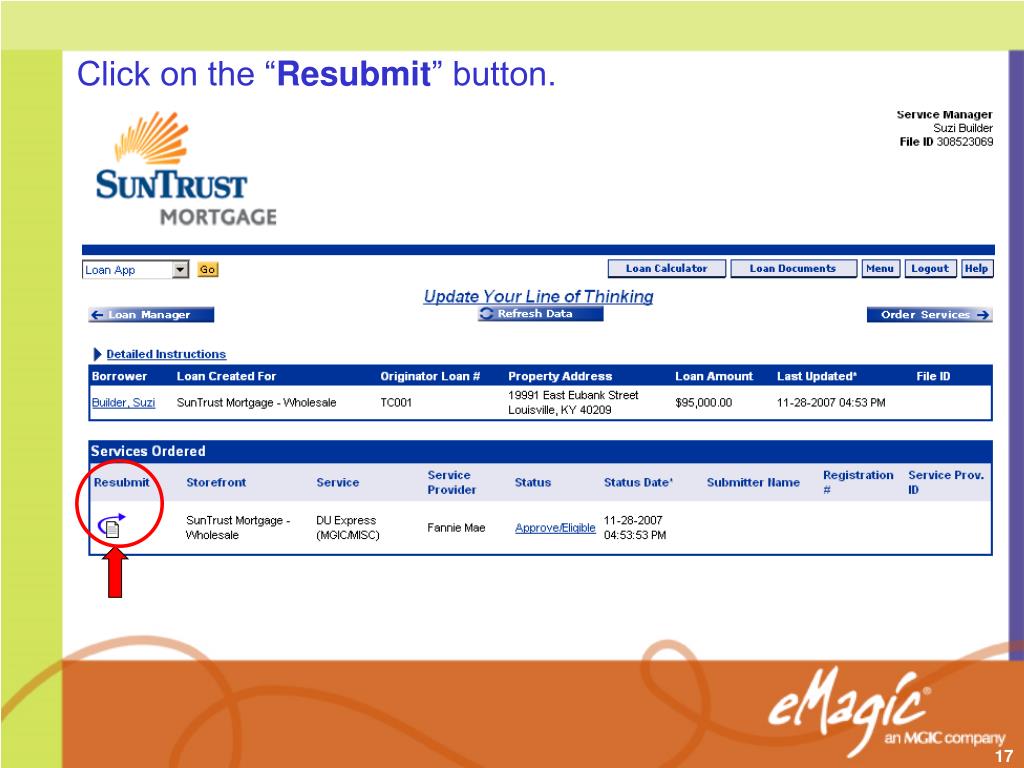
Task: Click SunTrust Mortgage - Wholesale under Loan Created For
Action: click(257, 402)
